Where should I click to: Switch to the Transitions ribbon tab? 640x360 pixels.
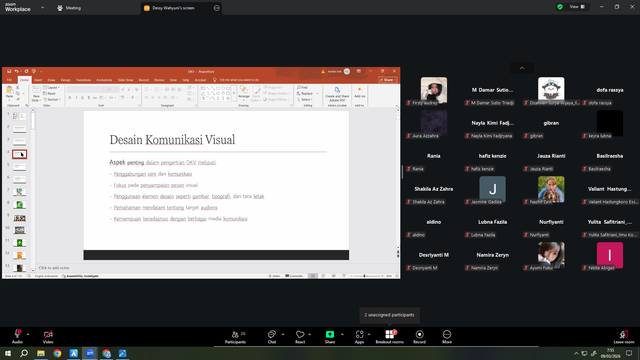(x=83, y=80)
